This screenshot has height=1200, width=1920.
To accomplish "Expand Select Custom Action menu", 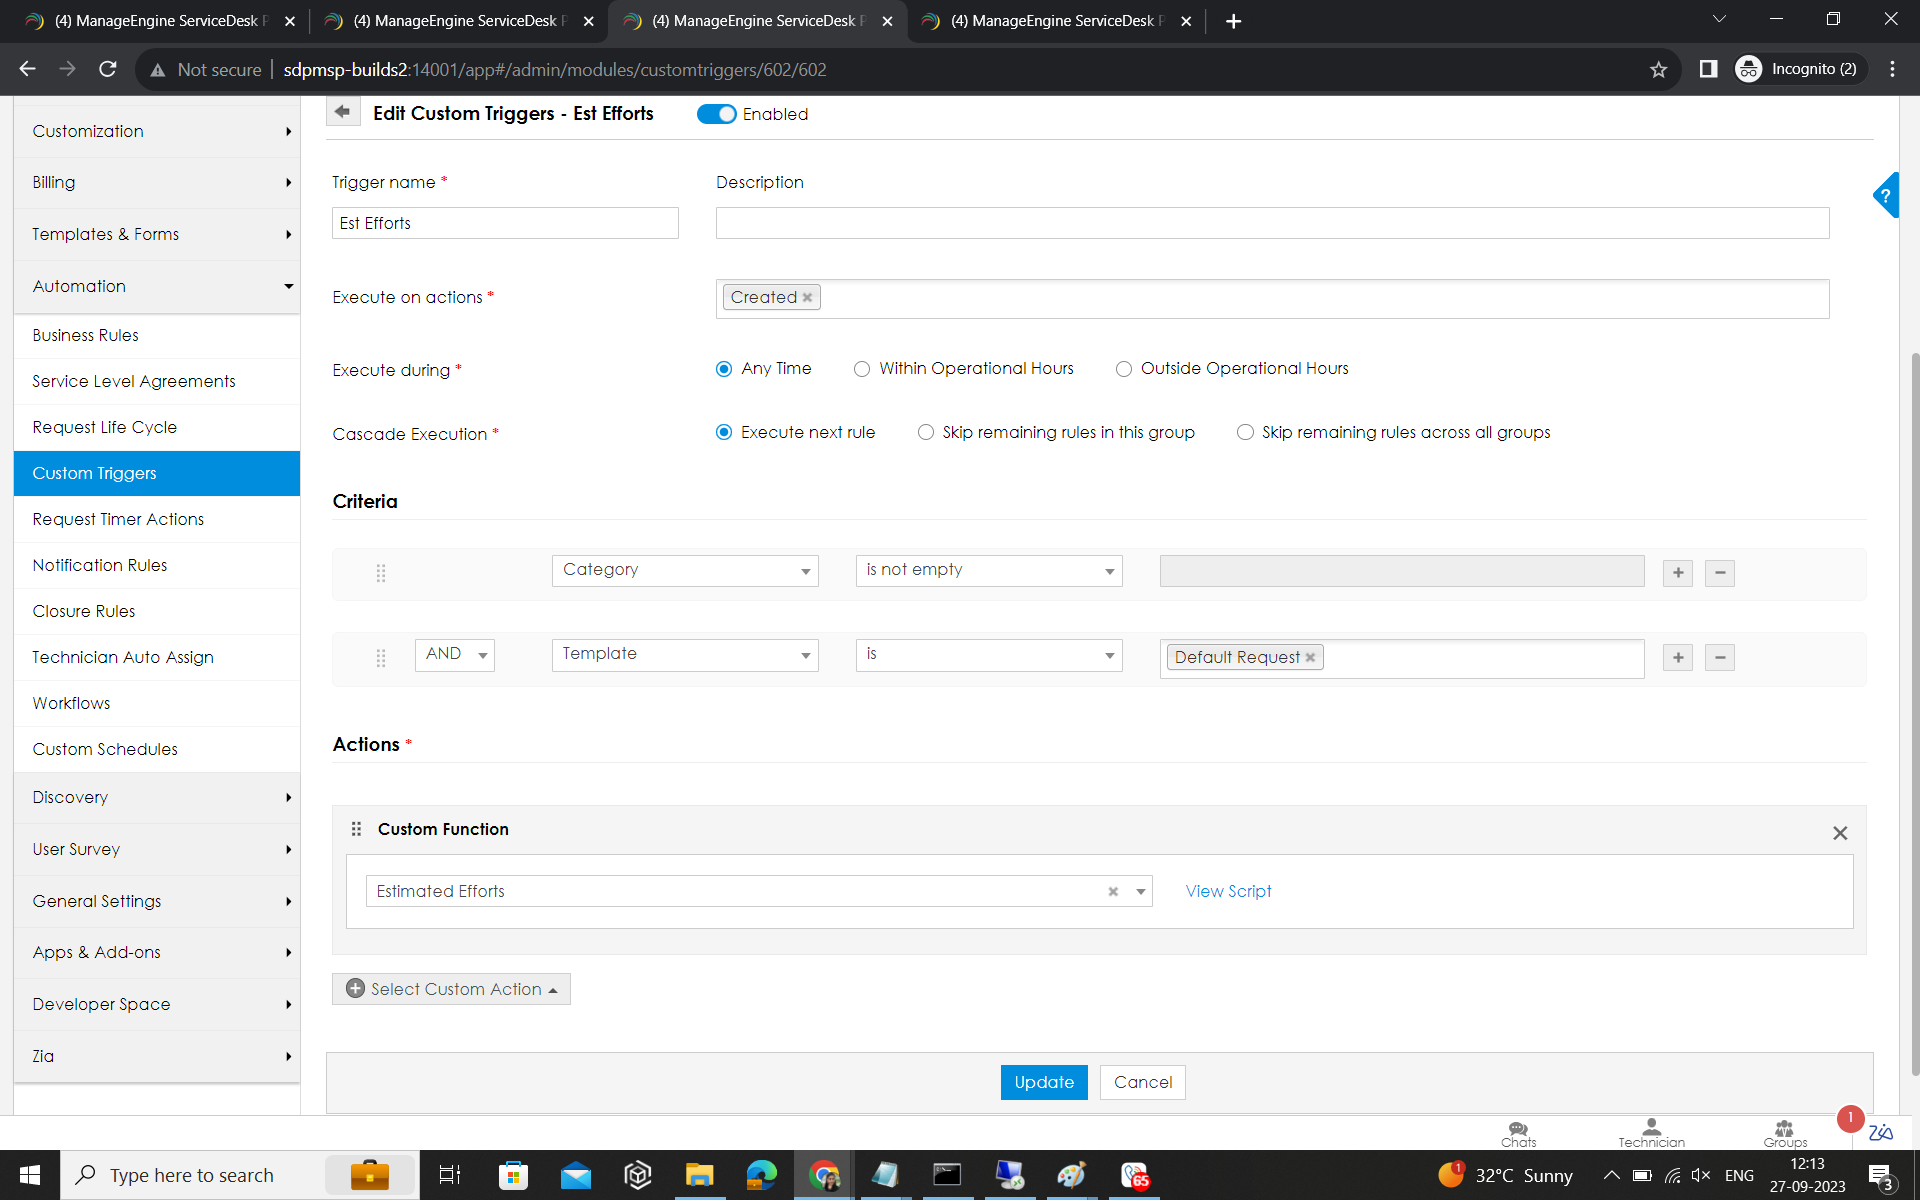I will [451, 989].
